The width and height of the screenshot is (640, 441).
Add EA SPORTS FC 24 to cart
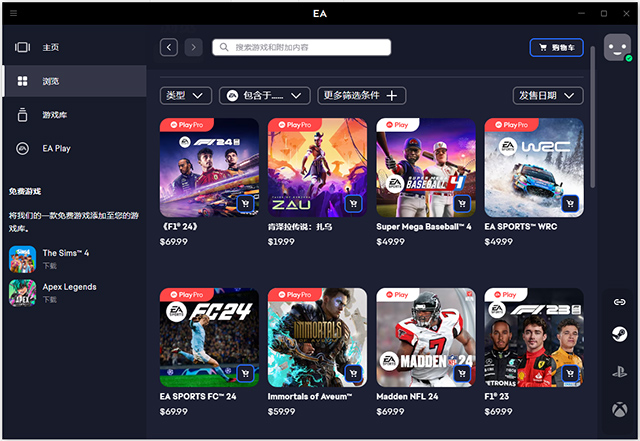coord(245,374)
